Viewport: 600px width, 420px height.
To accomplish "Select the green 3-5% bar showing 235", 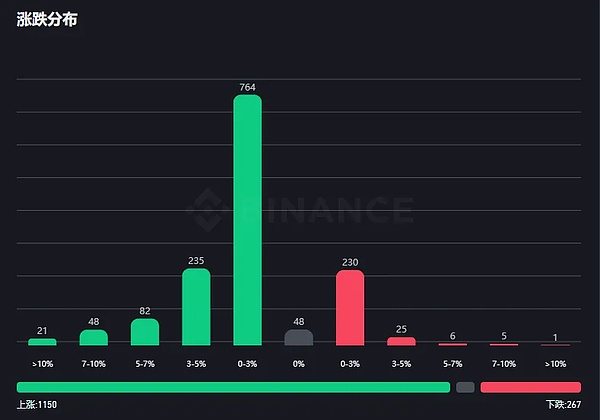I will click(196, 306).
